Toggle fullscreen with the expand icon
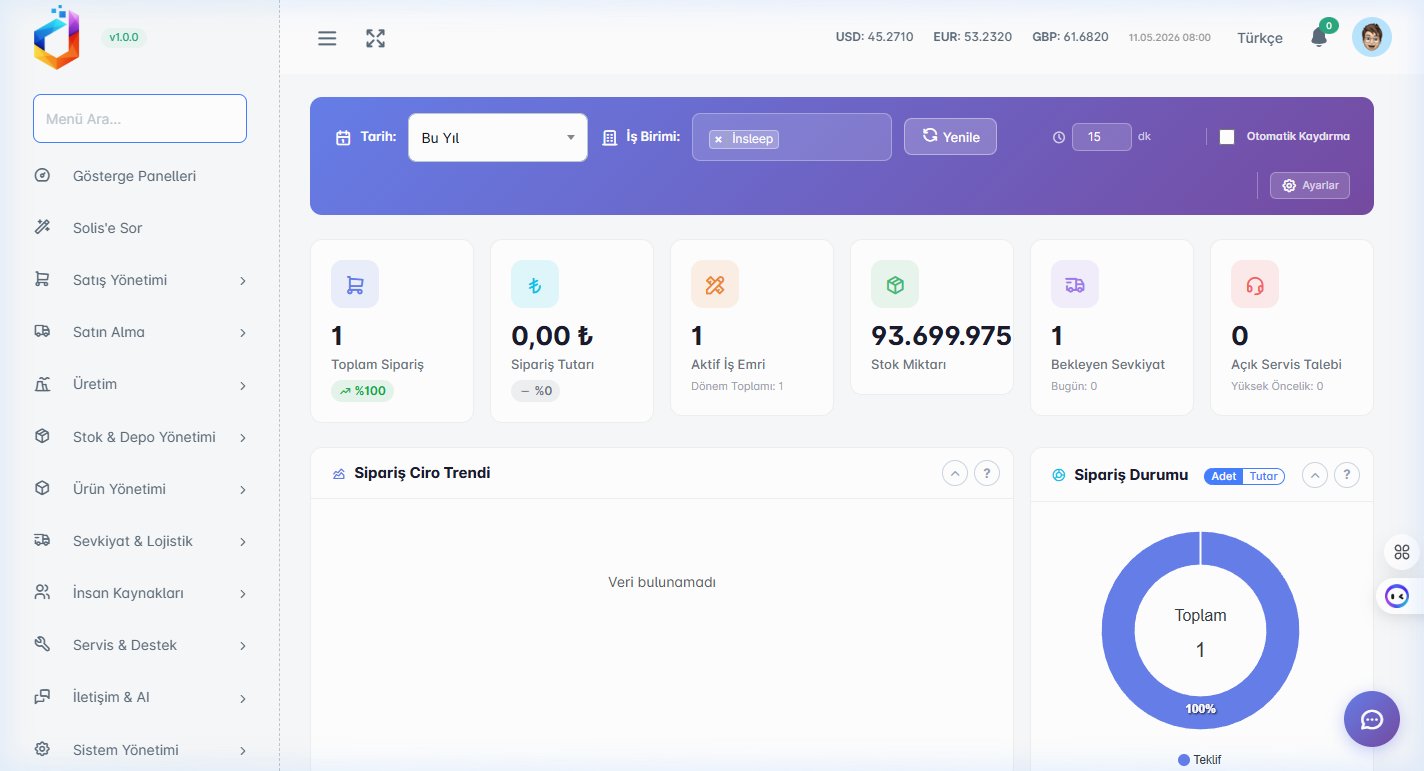This screenshot has width=1424, height=771. (x=375, y=38)
